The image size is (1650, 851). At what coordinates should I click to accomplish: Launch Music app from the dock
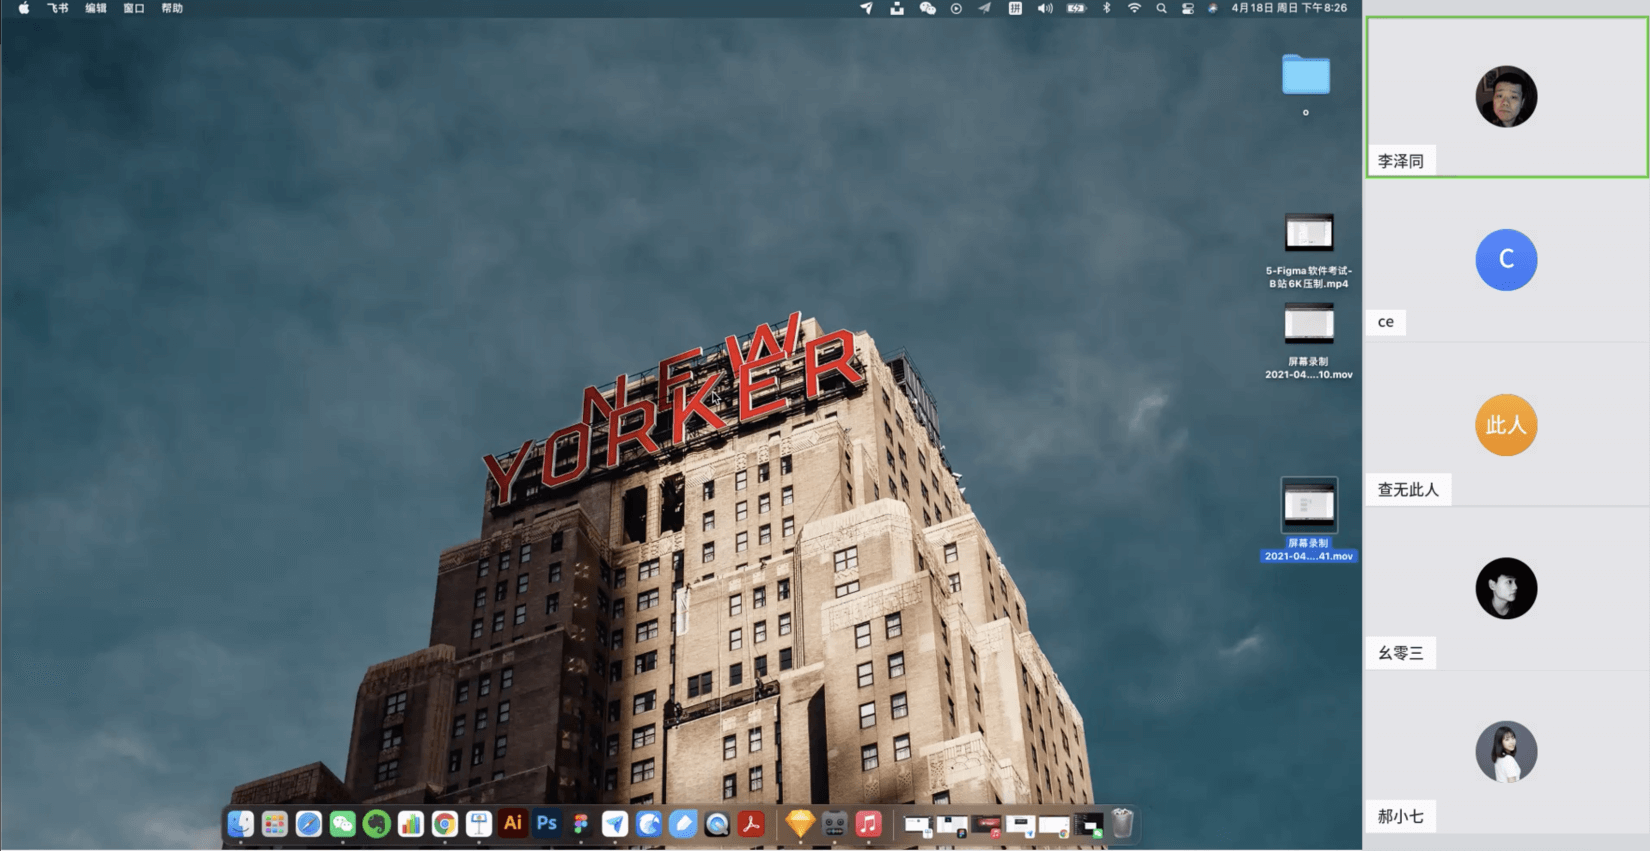(868, 824)
